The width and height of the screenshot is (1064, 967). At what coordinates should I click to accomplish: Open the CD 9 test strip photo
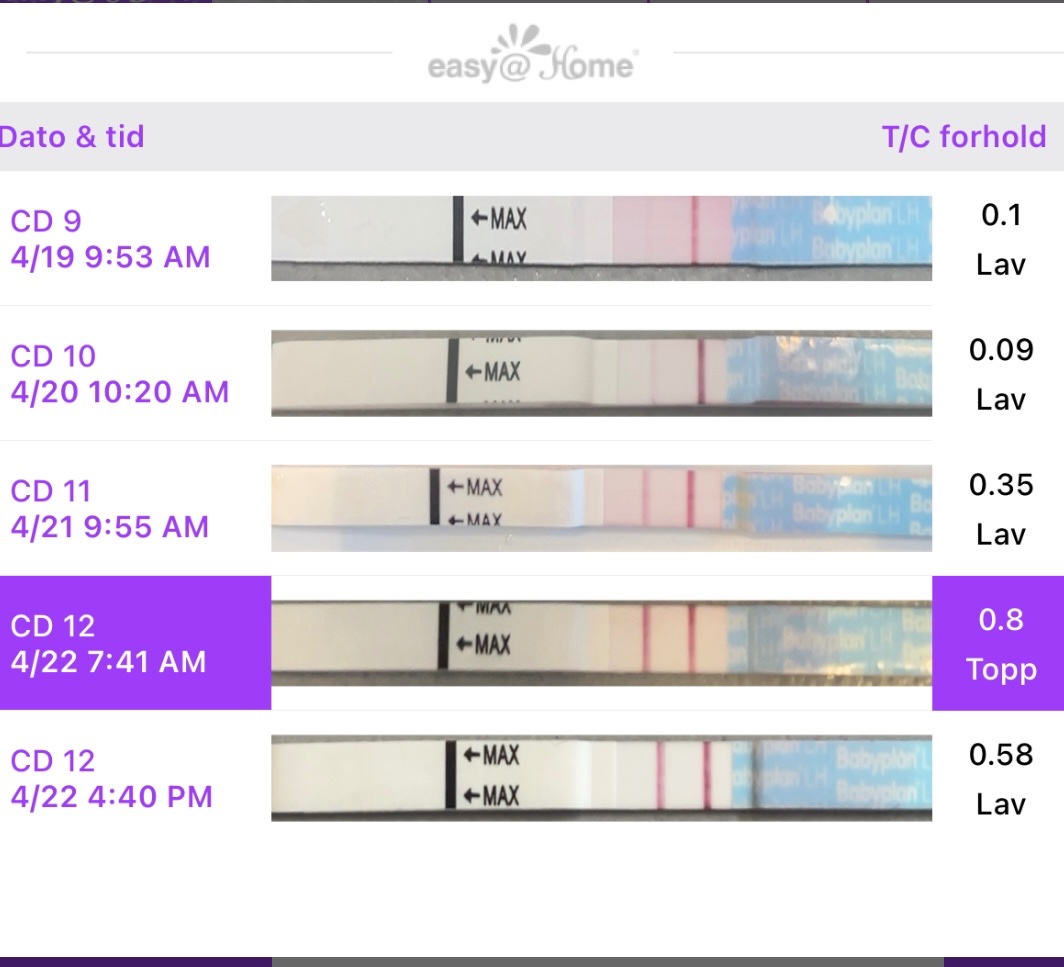(x=601, y=238)
